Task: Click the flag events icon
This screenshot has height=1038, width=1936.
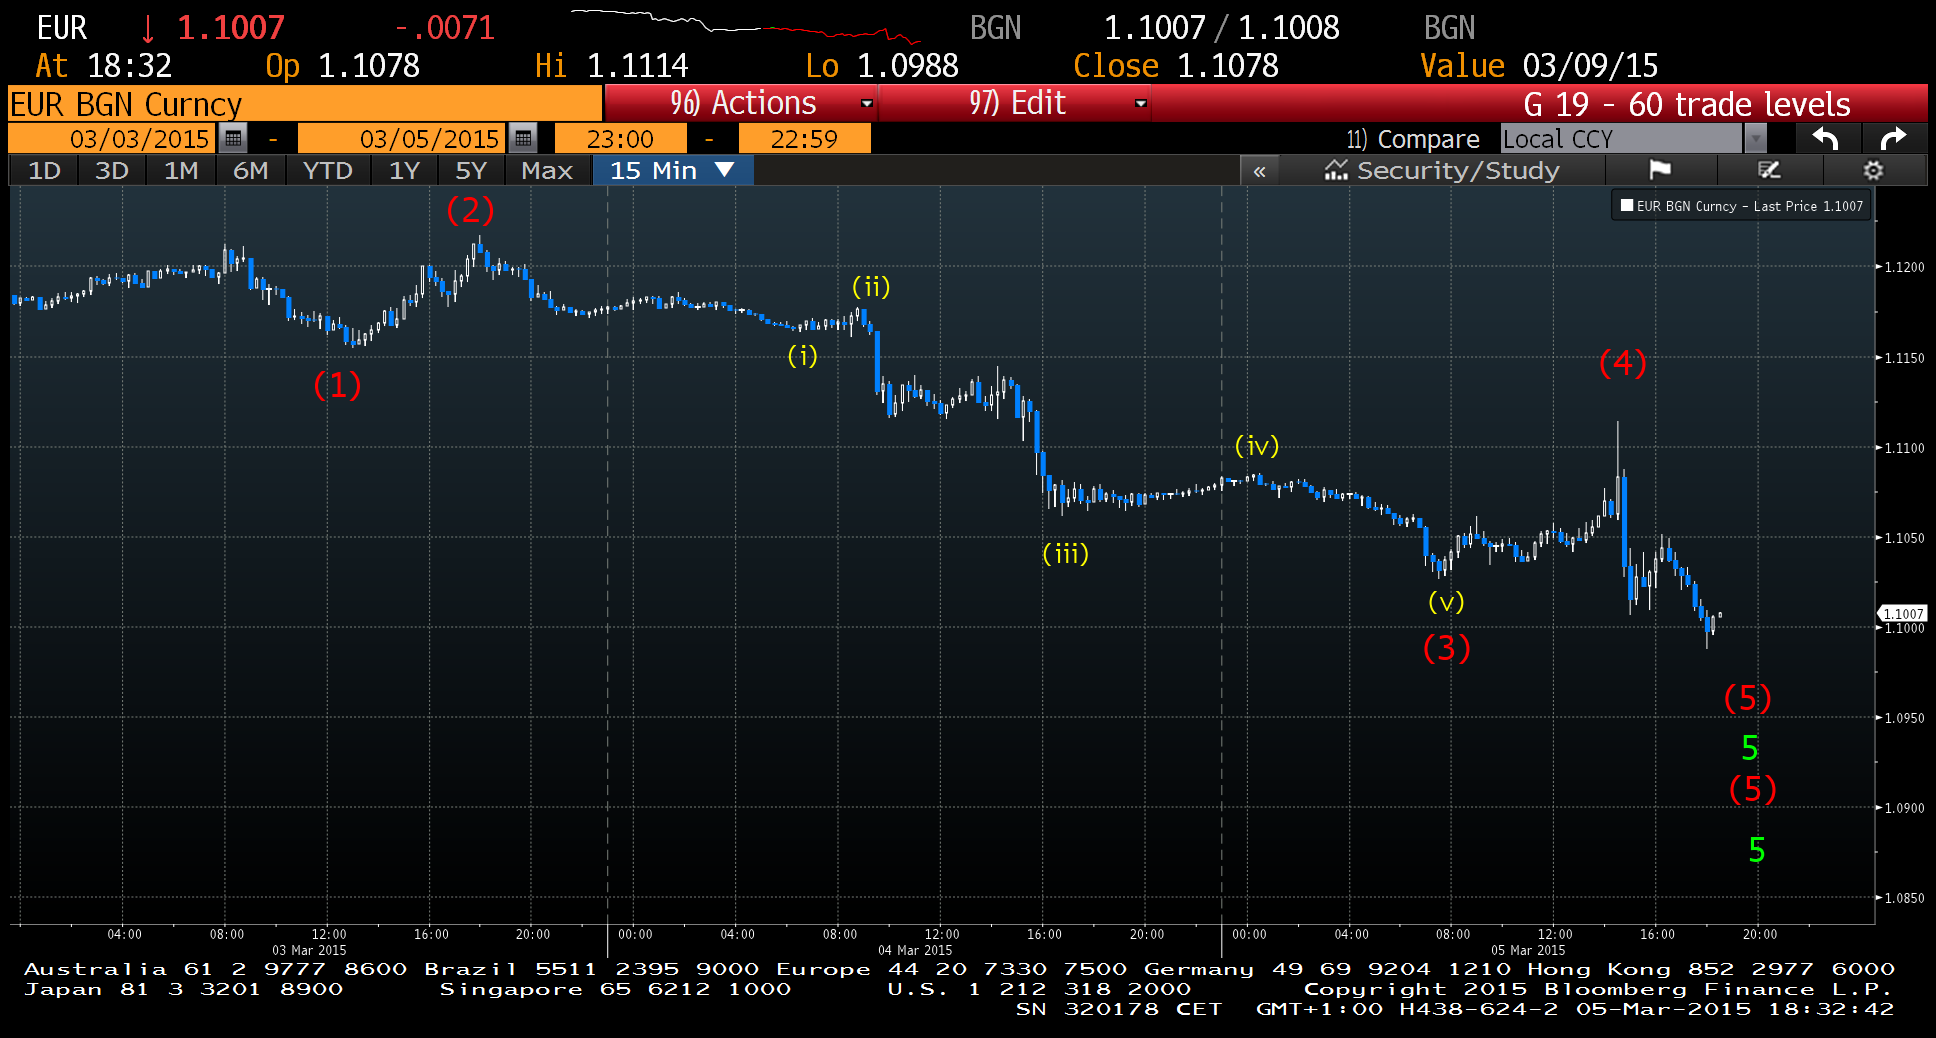Action: coord(1660,170)
